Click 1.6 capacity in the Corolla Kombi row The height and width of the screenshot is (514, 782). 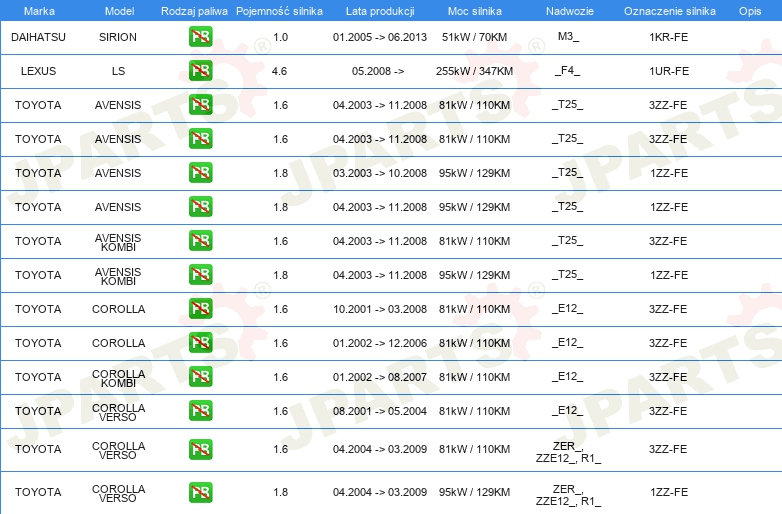pyautogui.click(x=280, y=377)
